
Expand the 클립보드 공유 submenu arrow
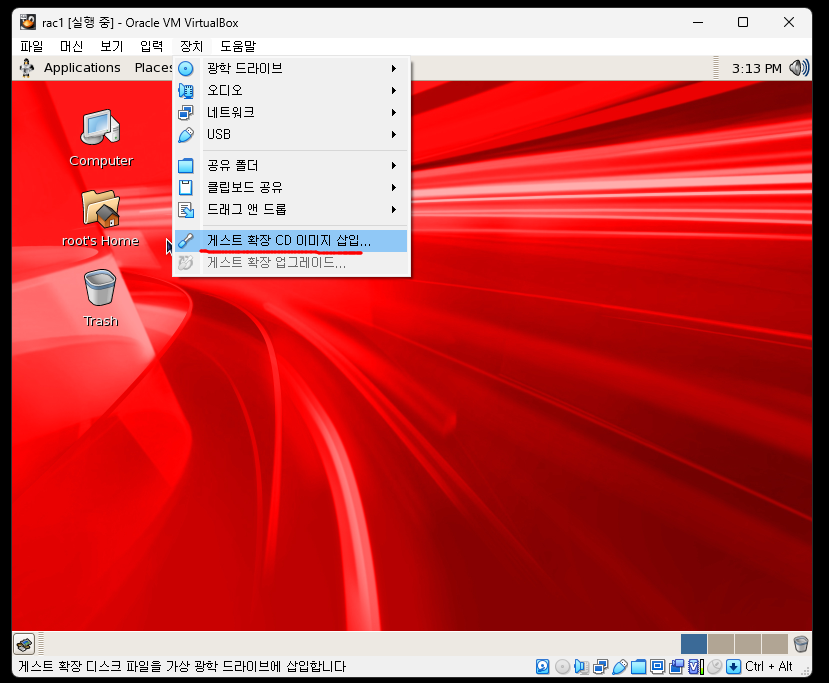[x=394, y=188]
